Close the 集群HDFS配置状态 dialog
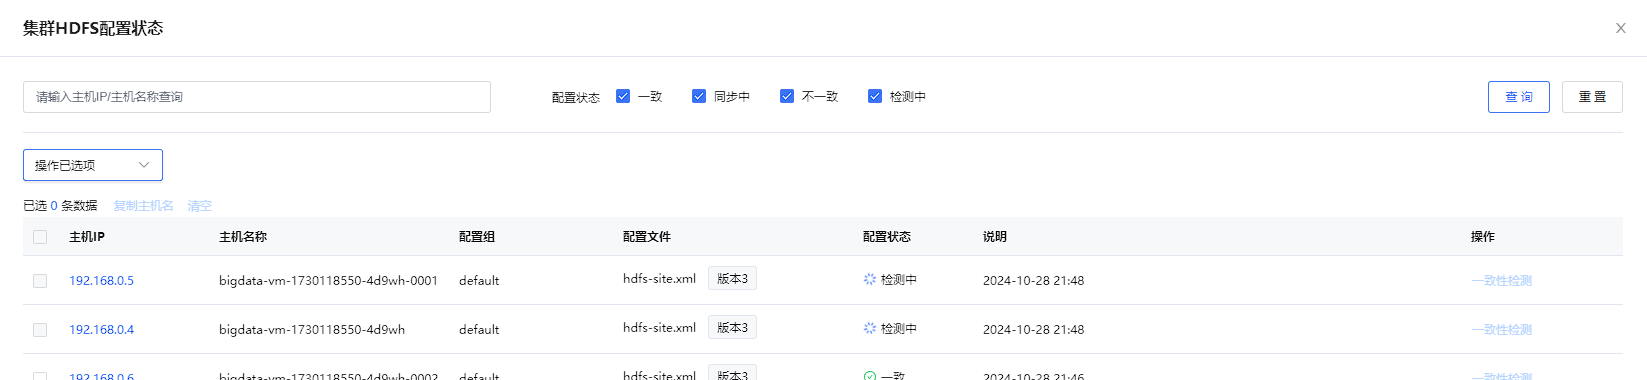 (1620, 28)
